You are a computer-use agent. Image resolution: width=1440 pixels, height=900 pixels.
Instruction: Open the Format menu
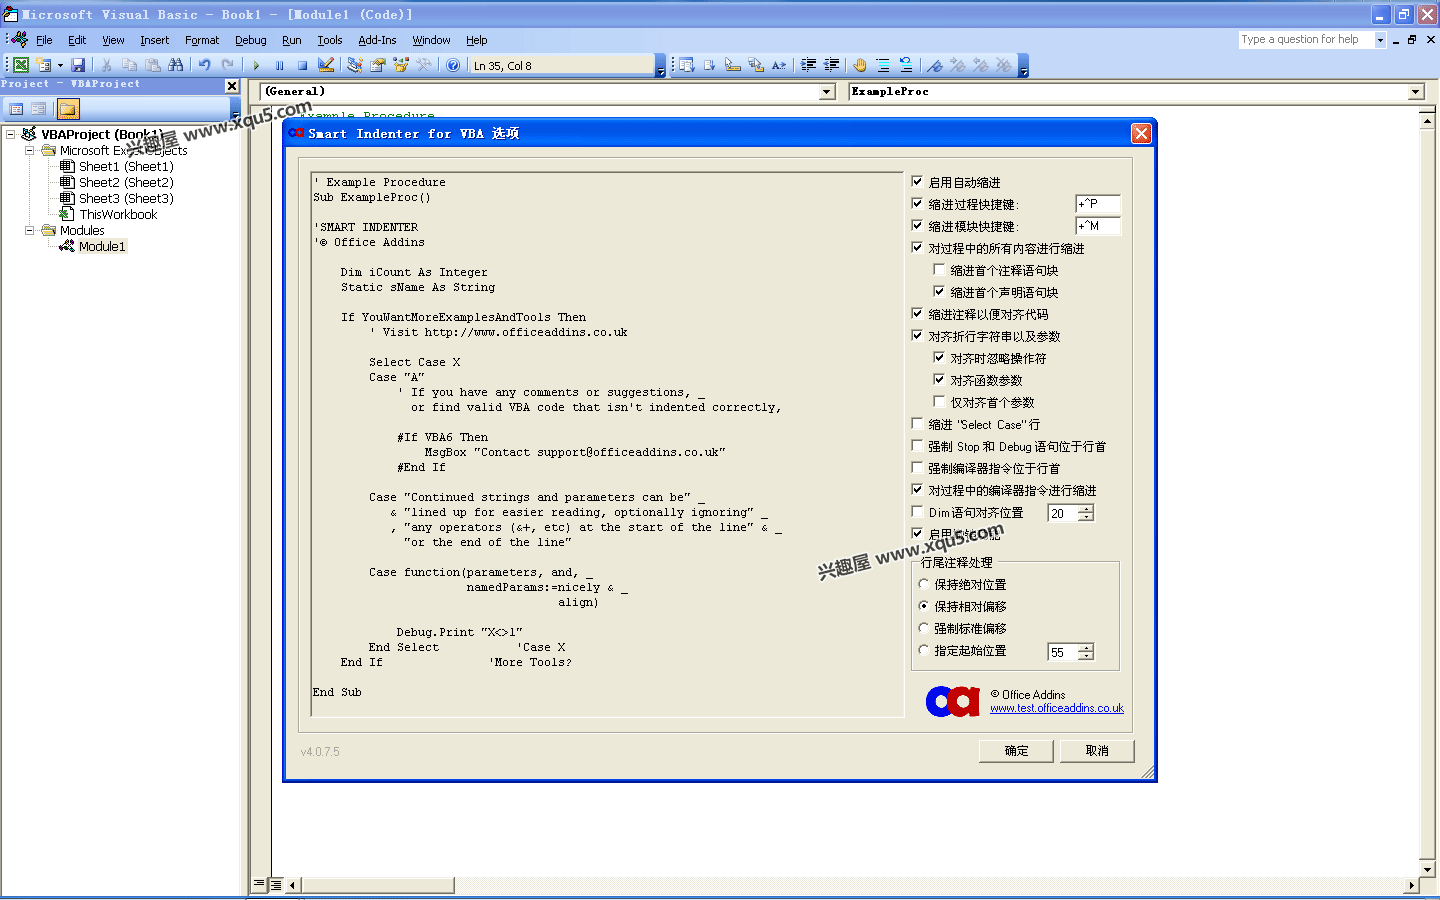(202, 40)
